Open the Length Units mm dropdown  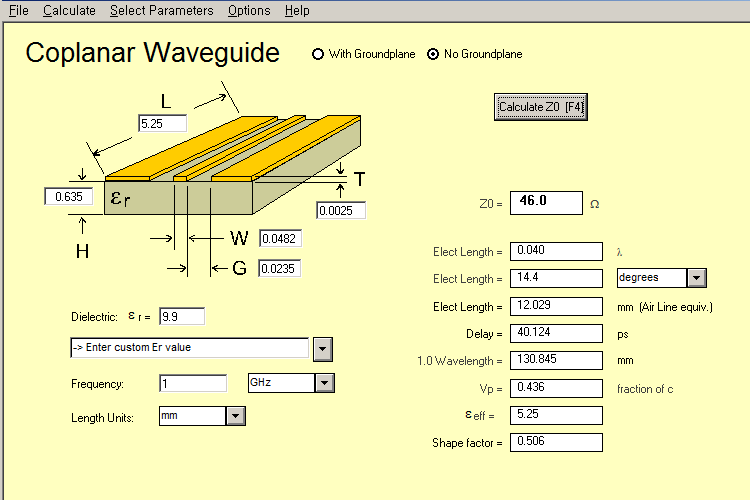point(234,416)
